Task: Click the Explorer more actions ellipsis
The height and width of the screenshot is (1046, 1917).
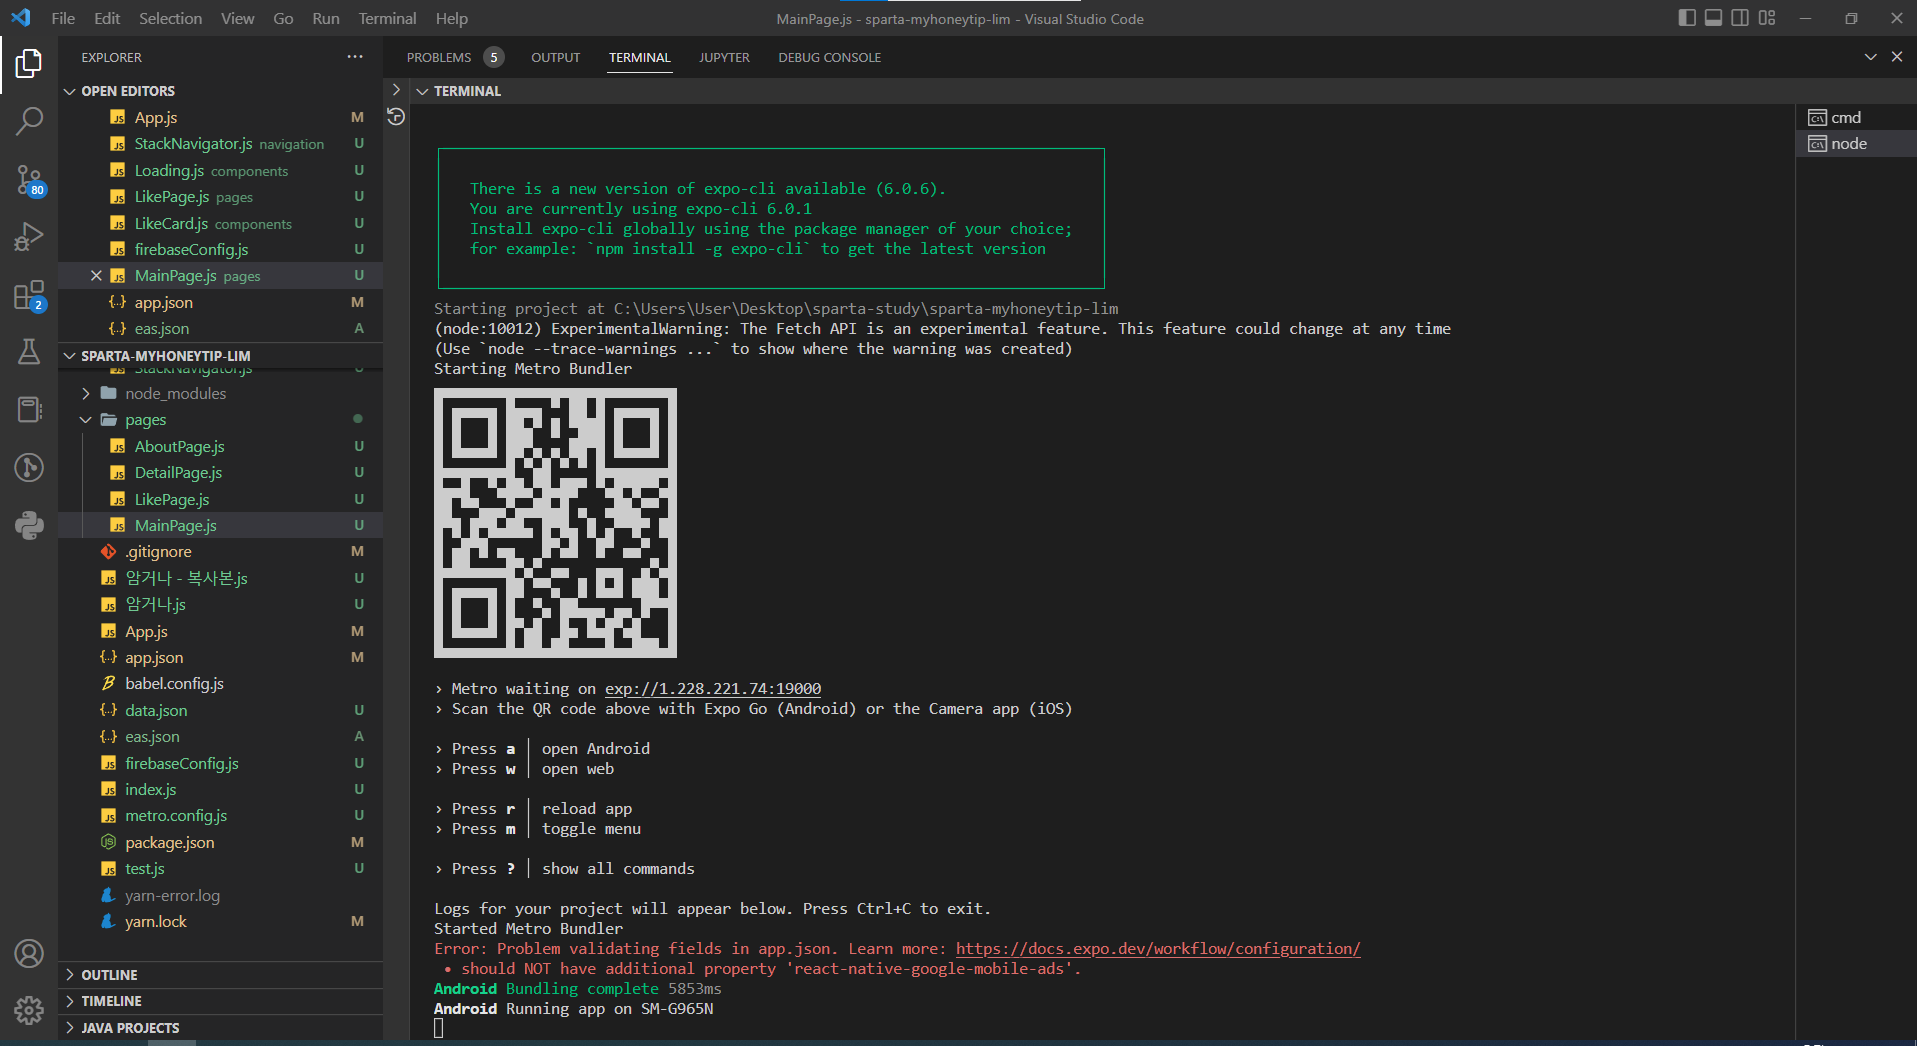Action: pos(355,57)
